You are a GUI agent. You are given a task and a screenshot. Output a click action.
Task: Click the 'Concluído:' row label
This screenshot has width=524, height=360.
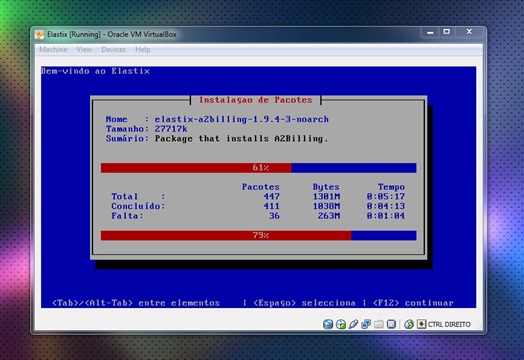click(138, 206)
